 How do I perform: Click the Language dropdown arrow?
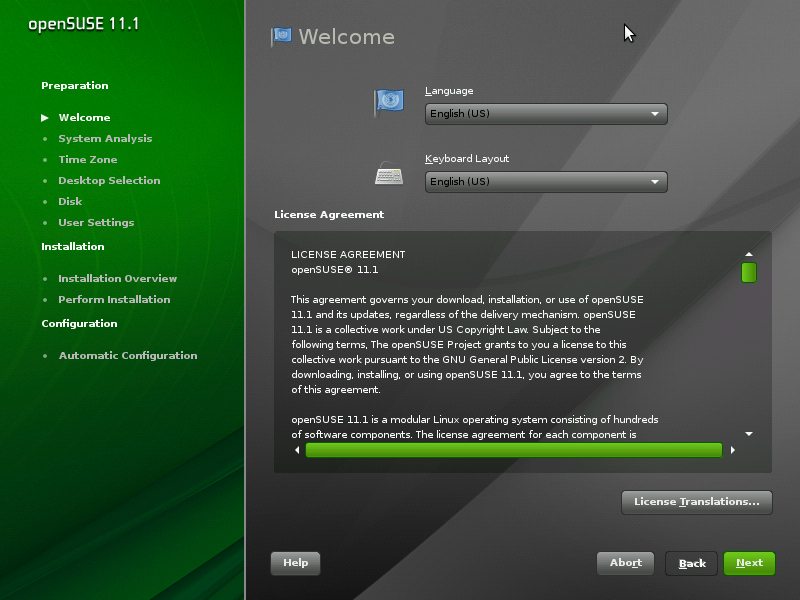pyautogui.click(x=655, y=114)
